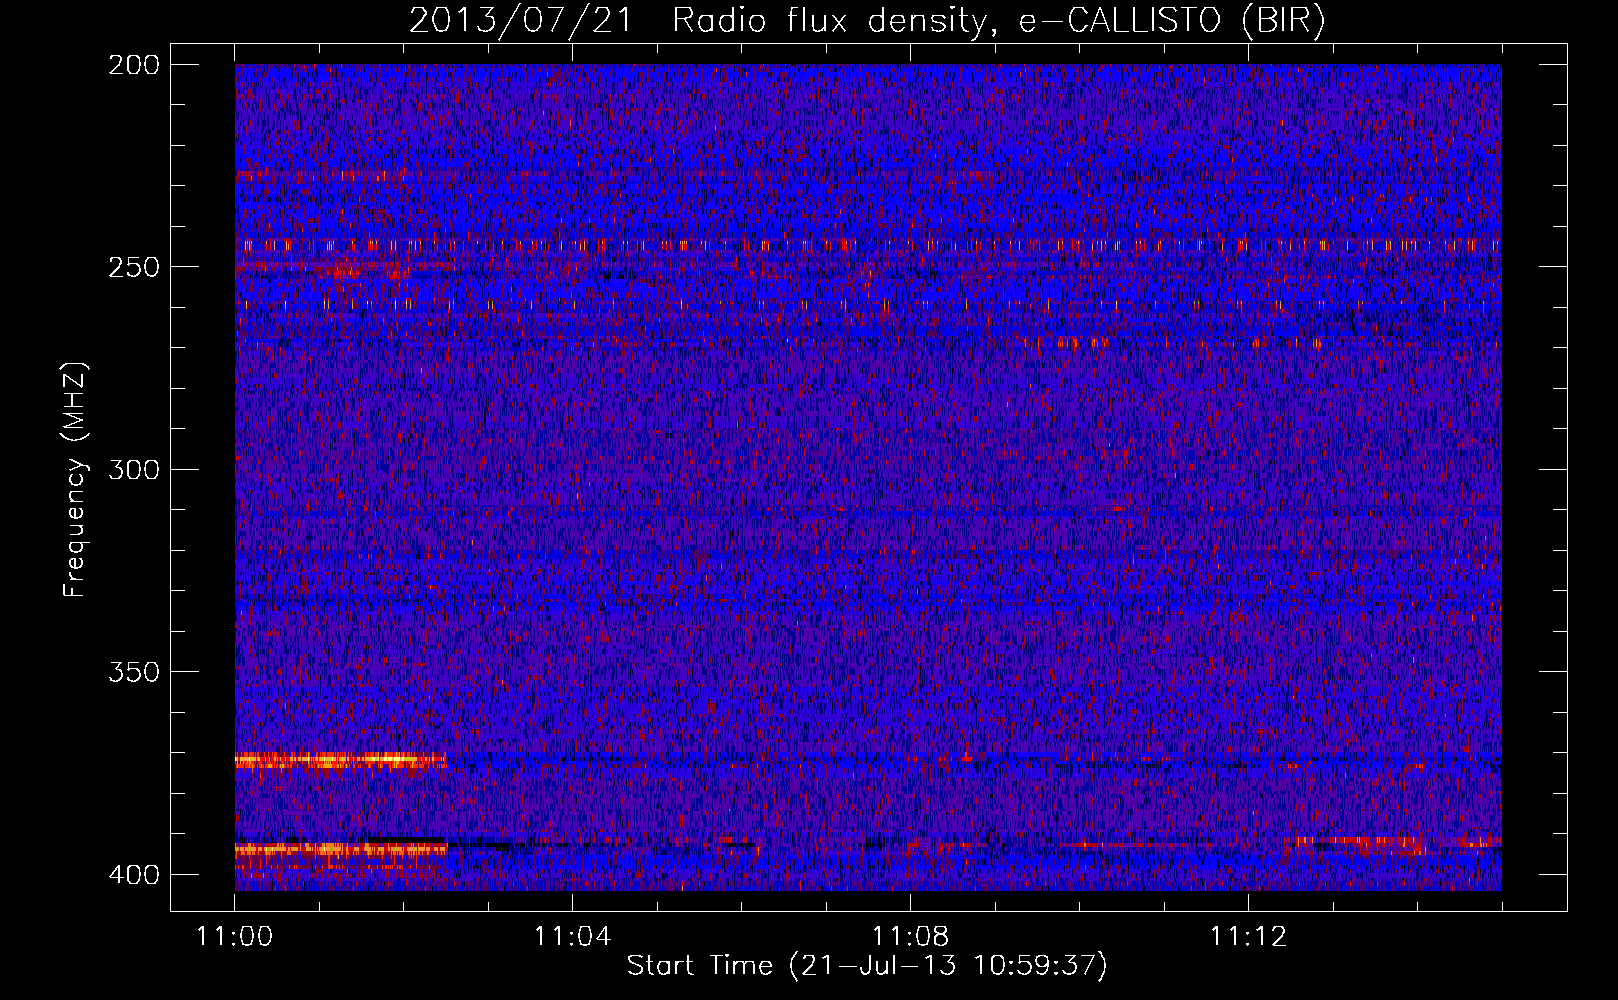
Task: Click the 'Start Time (21-Jul-13 10:59:37)' label
Action: point(867,966)
